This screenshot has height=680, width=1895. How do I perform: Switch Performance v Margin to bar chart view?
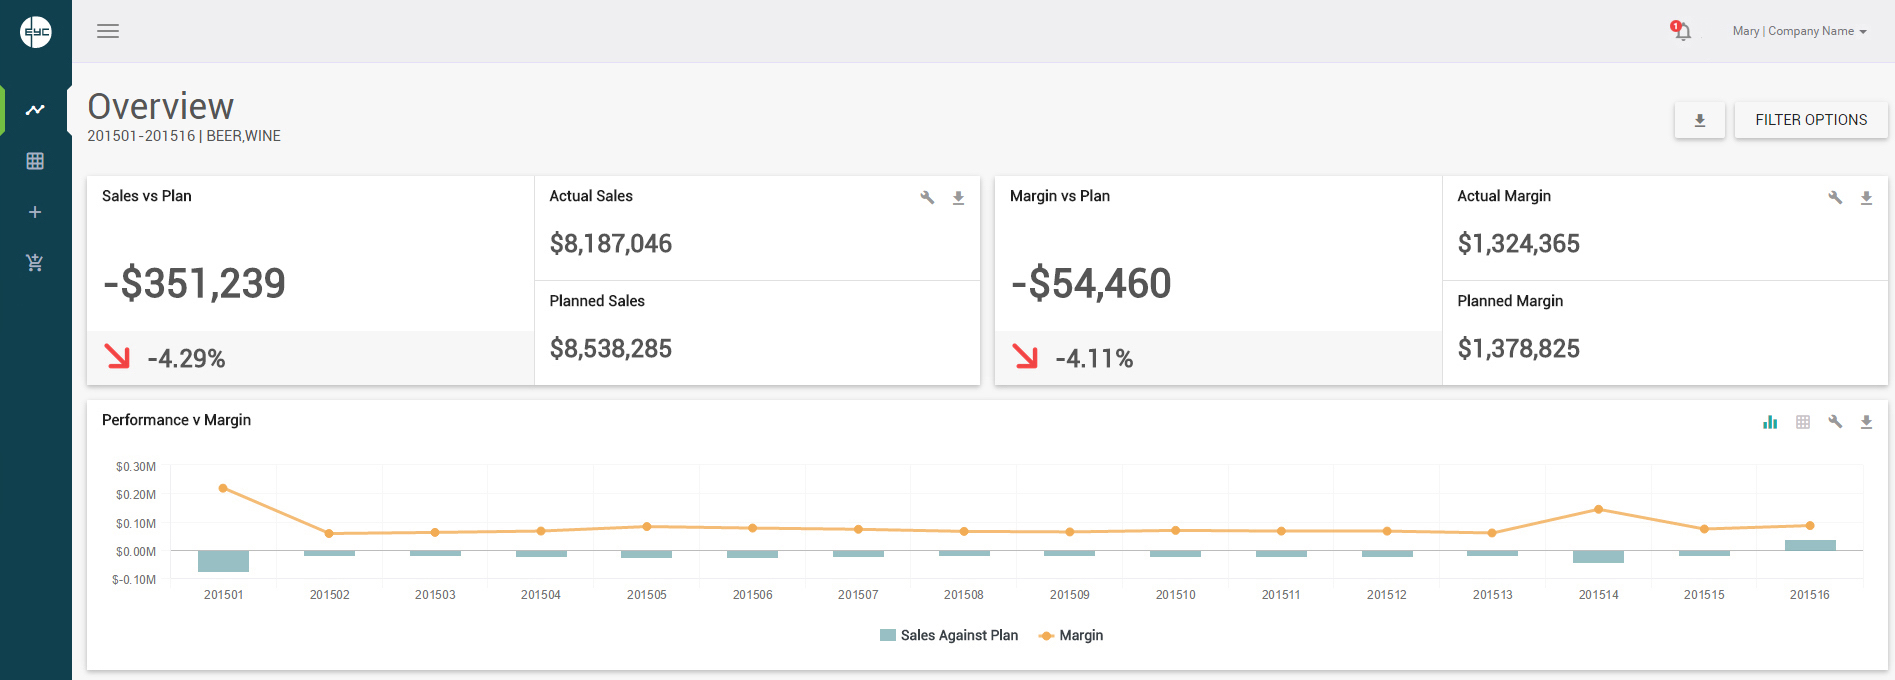pos(1770,422)
